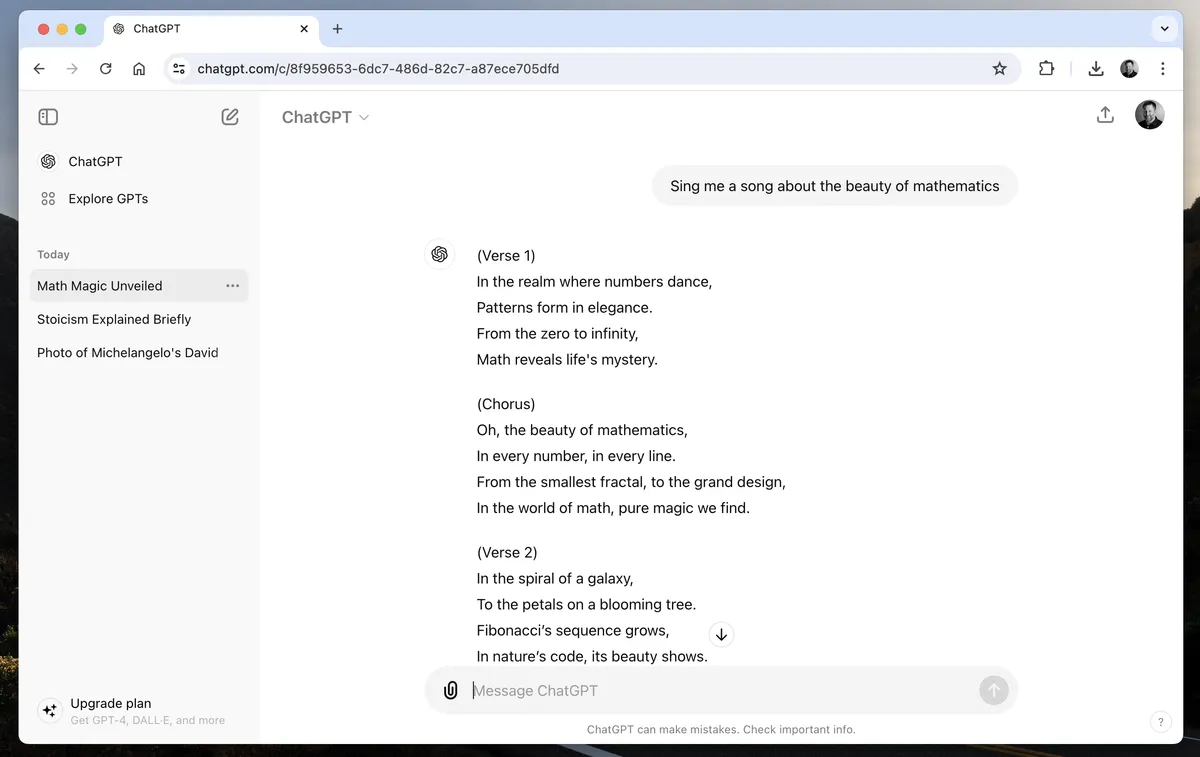Click the help question mark button
Screen dimensions: 1200x757
(1160, 721)
